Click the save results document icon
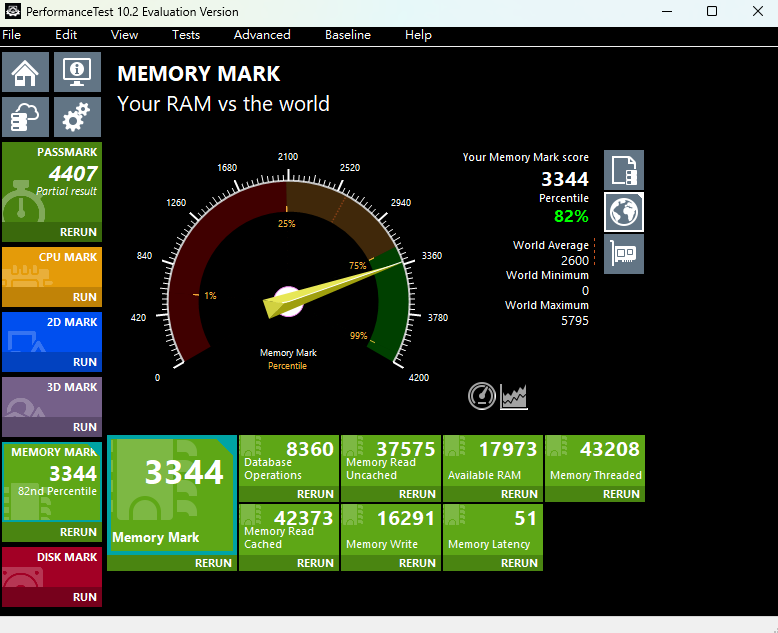Image resolution: width=778 pixels, height=633 pixels. click(x=624, y=170)
